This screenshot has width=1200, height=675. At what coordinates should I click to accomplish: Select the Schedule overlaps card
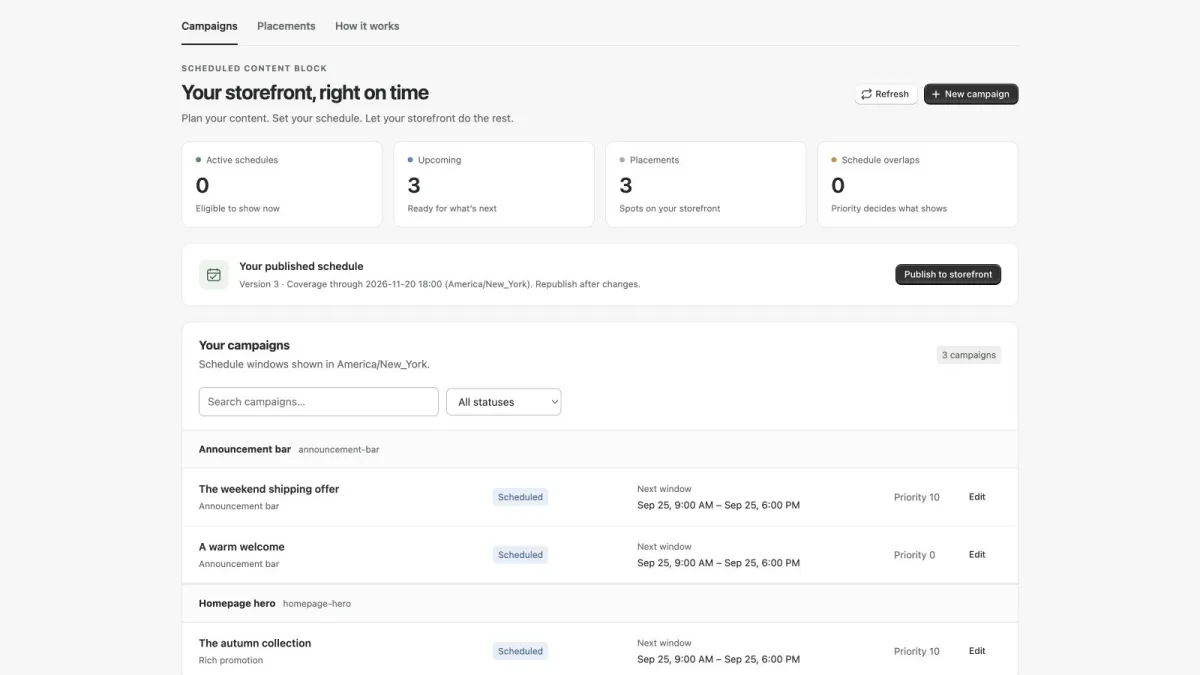(x=918, y=184)
